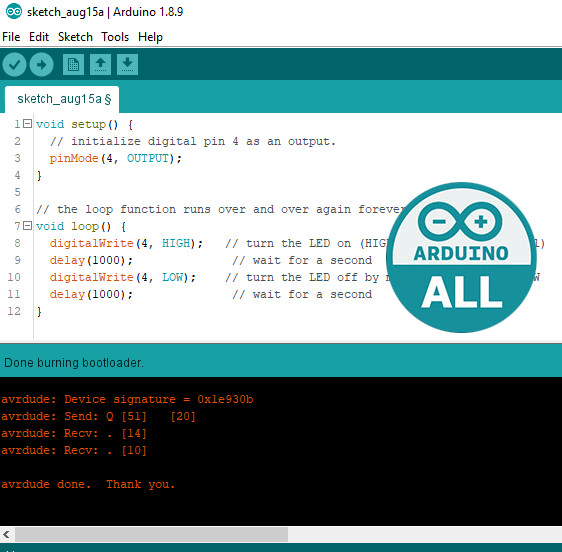This screenshot has width=562, height=552.
Task: Open the Help menu
Action: (x=151, y=37)
